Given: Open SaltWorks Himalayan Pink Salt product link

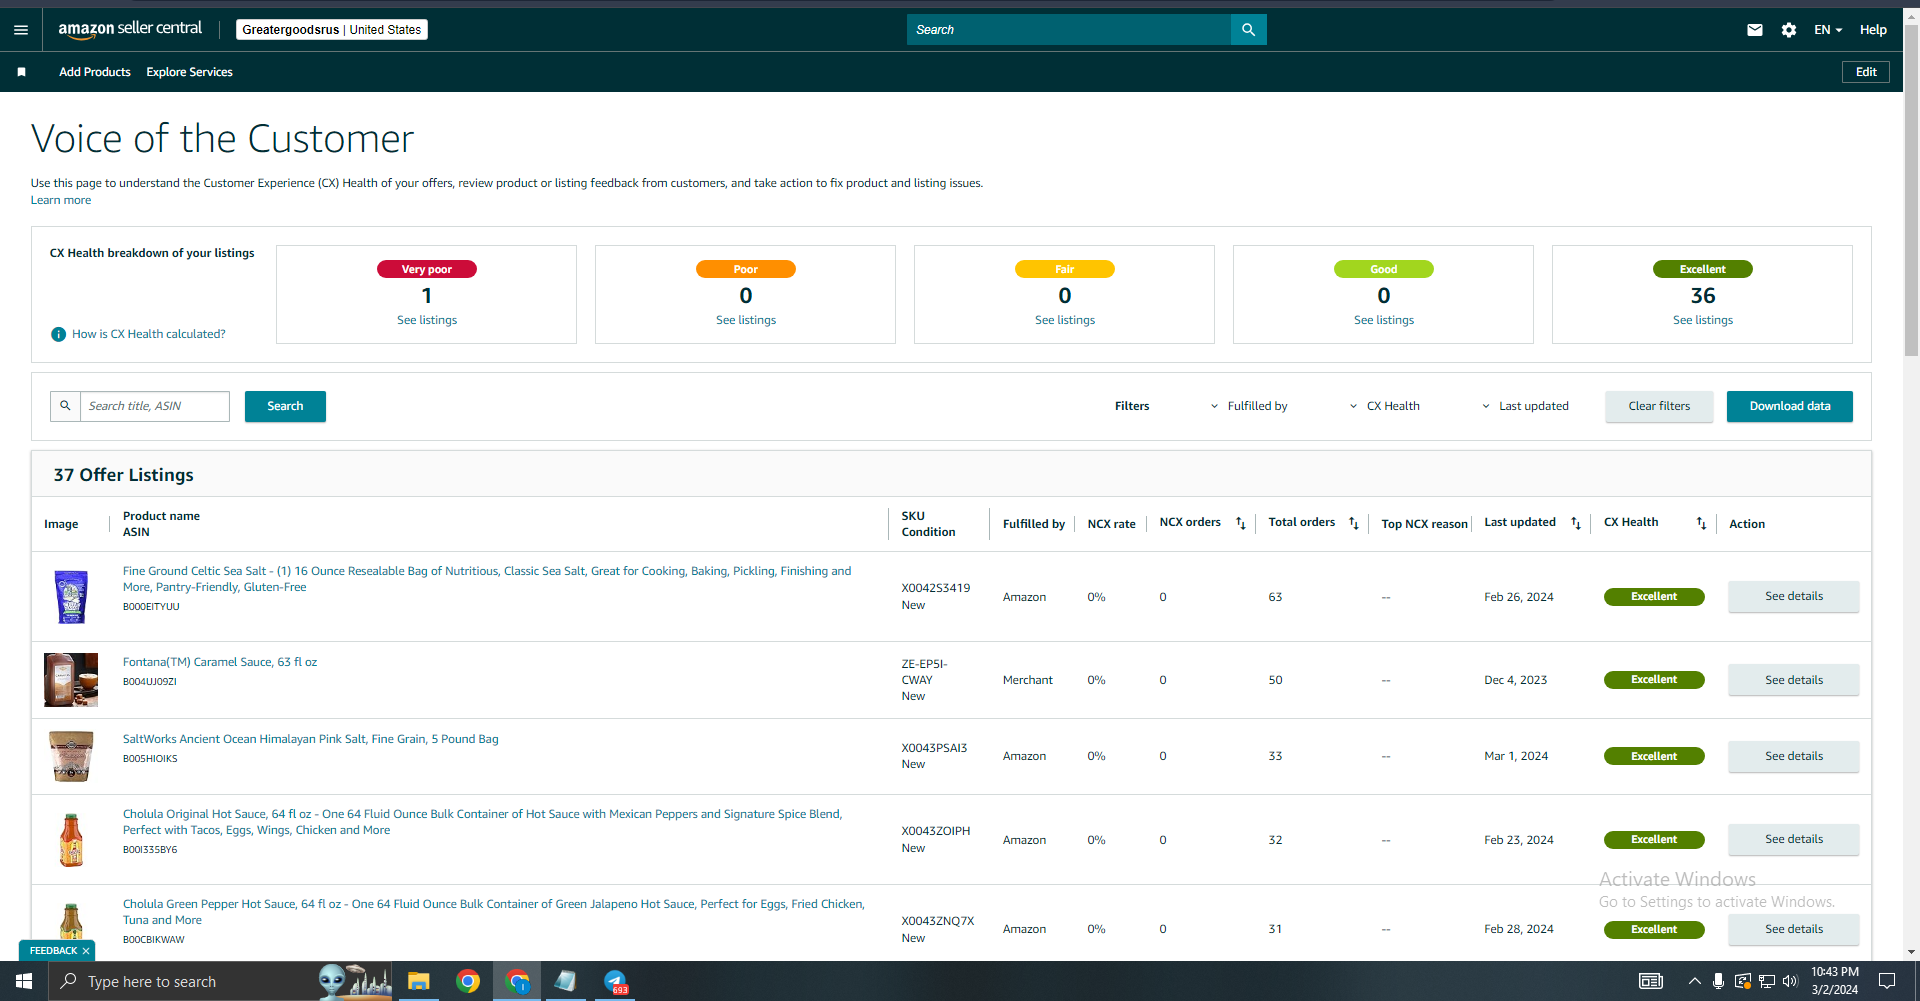Looking at the screenshot, I should pyautogui.click(x=311, y=739).
